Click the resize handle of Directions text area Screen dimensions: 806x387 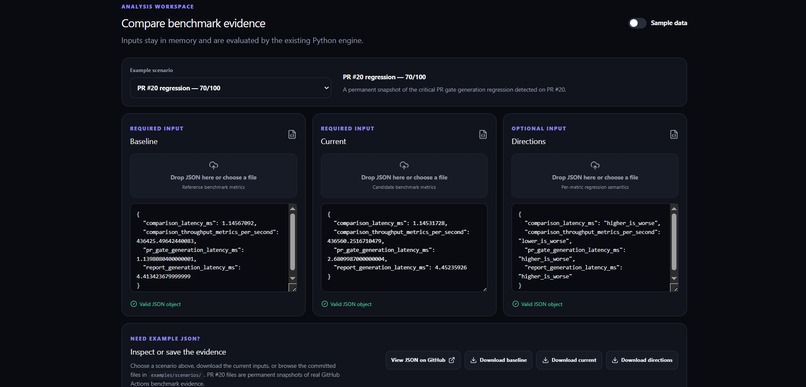coord(674,287)
